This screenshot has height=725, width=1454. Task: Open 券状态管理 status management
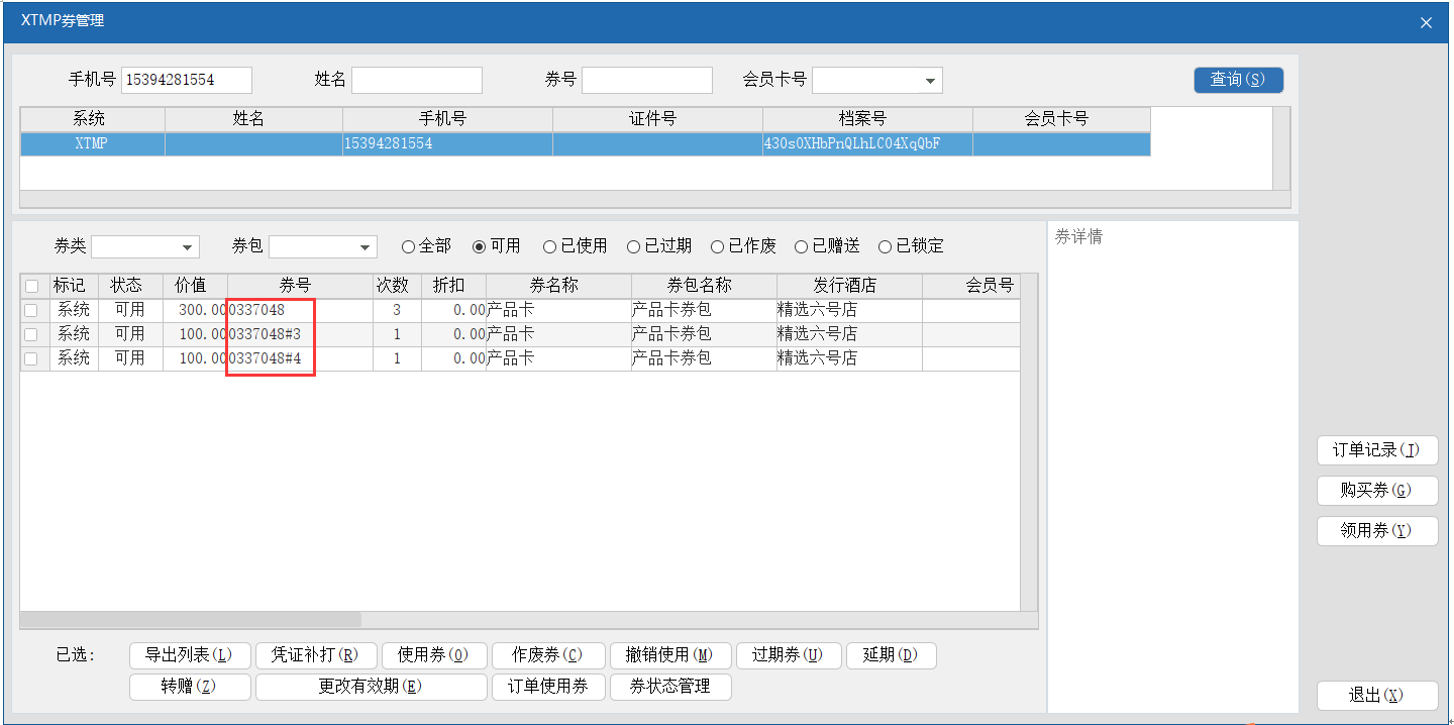(669, 687)
